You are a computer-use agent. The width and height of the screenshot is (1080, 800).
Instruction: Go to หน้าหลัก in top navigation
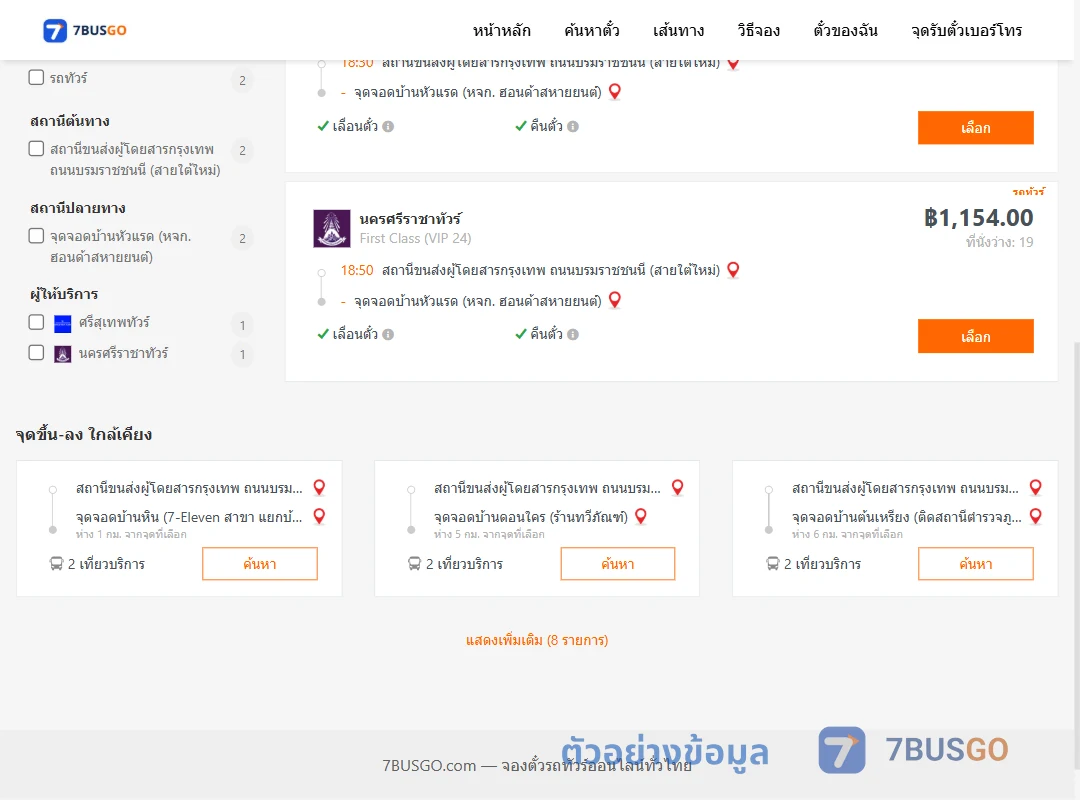coord(501,30)
